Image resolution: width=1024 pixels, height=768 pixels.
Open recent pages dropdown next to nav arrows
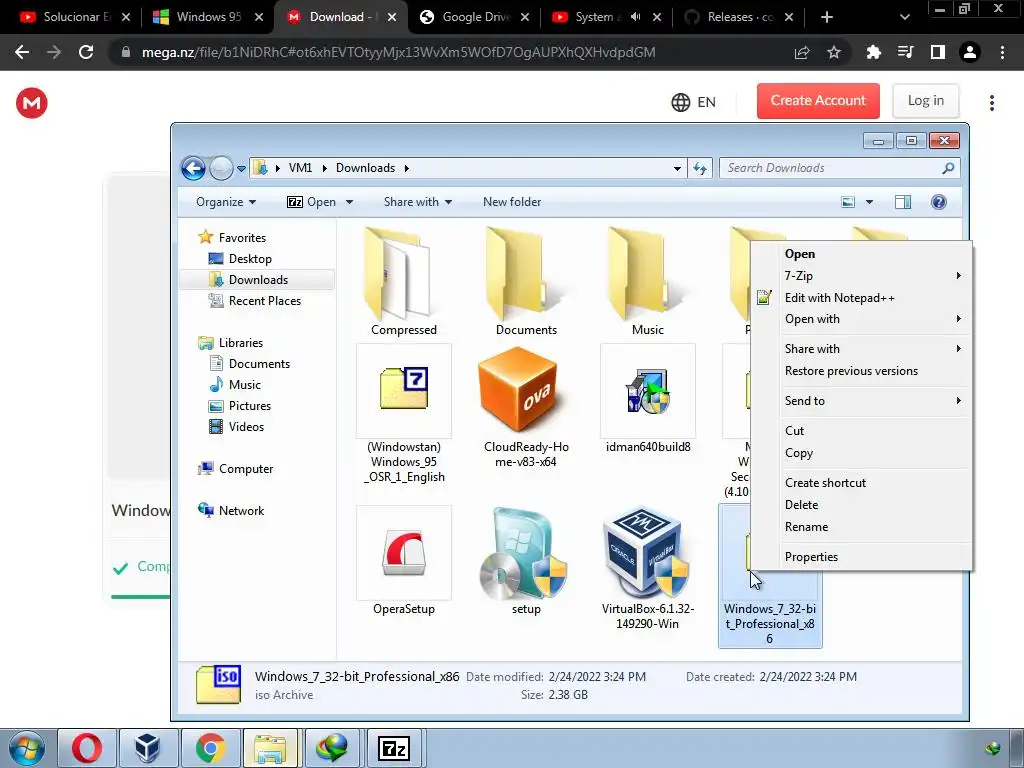pyautogui.click(x=241, y=168)
